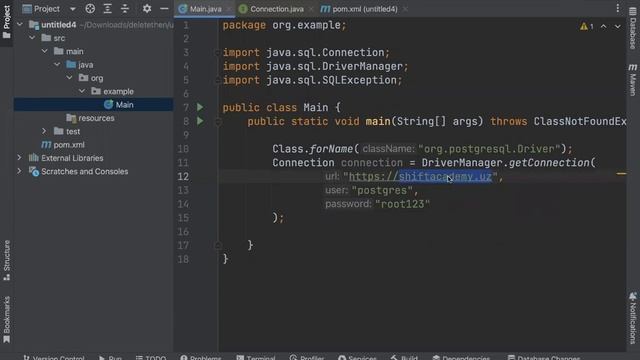Screen dimensions: 640x360
Task: Go to next highlighted error arrow
Action: click(x=618, y=27)
